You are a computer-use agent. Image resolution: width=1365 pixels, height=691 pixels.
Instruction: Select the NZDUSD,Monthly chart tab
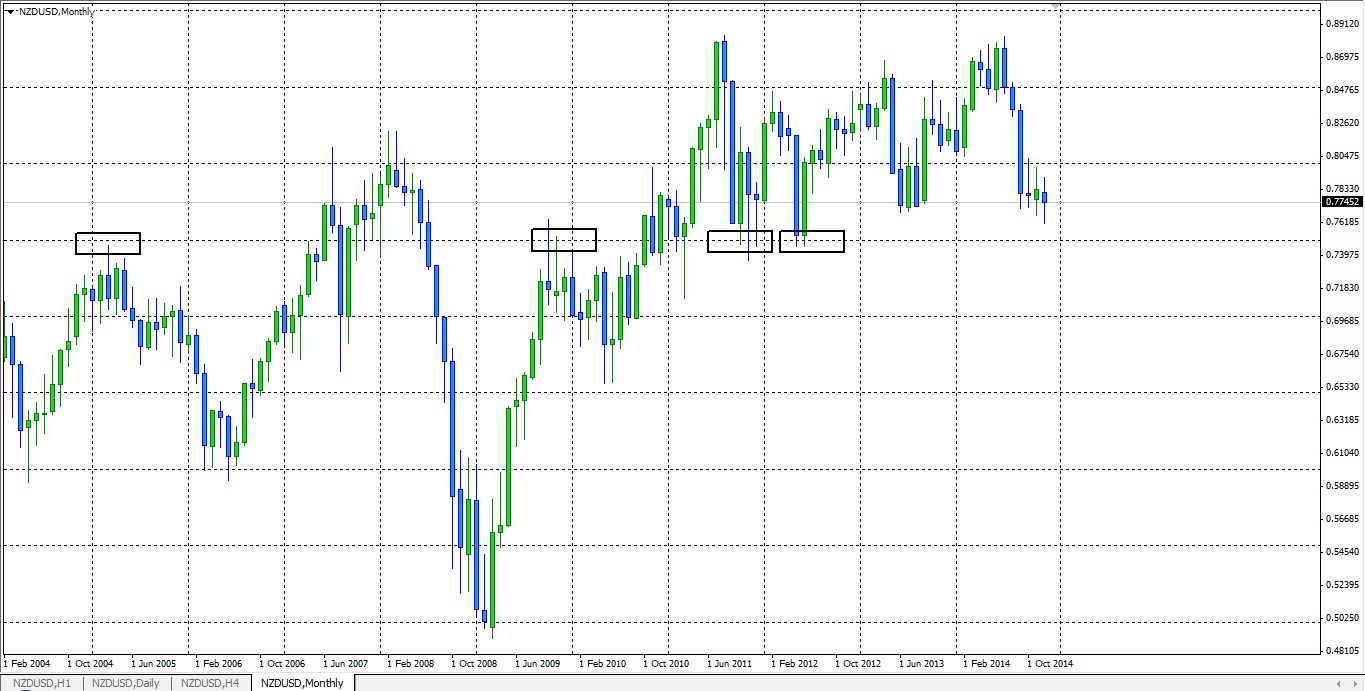(x=302, y=683)
